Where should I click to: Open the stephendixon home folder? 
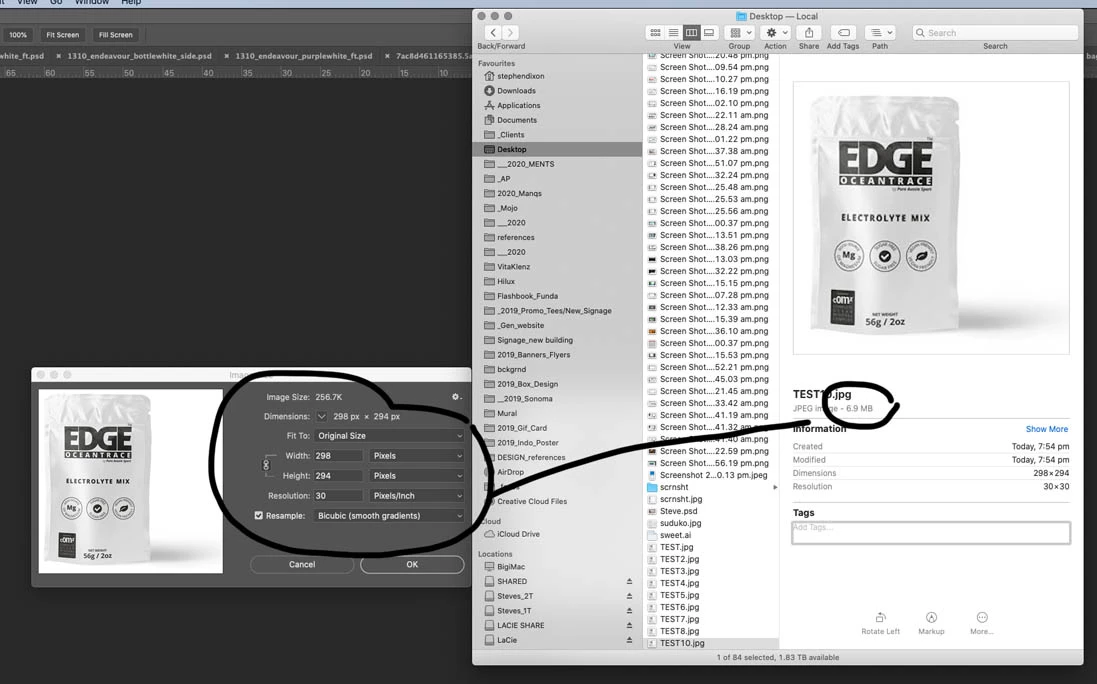tap(521, 76)
